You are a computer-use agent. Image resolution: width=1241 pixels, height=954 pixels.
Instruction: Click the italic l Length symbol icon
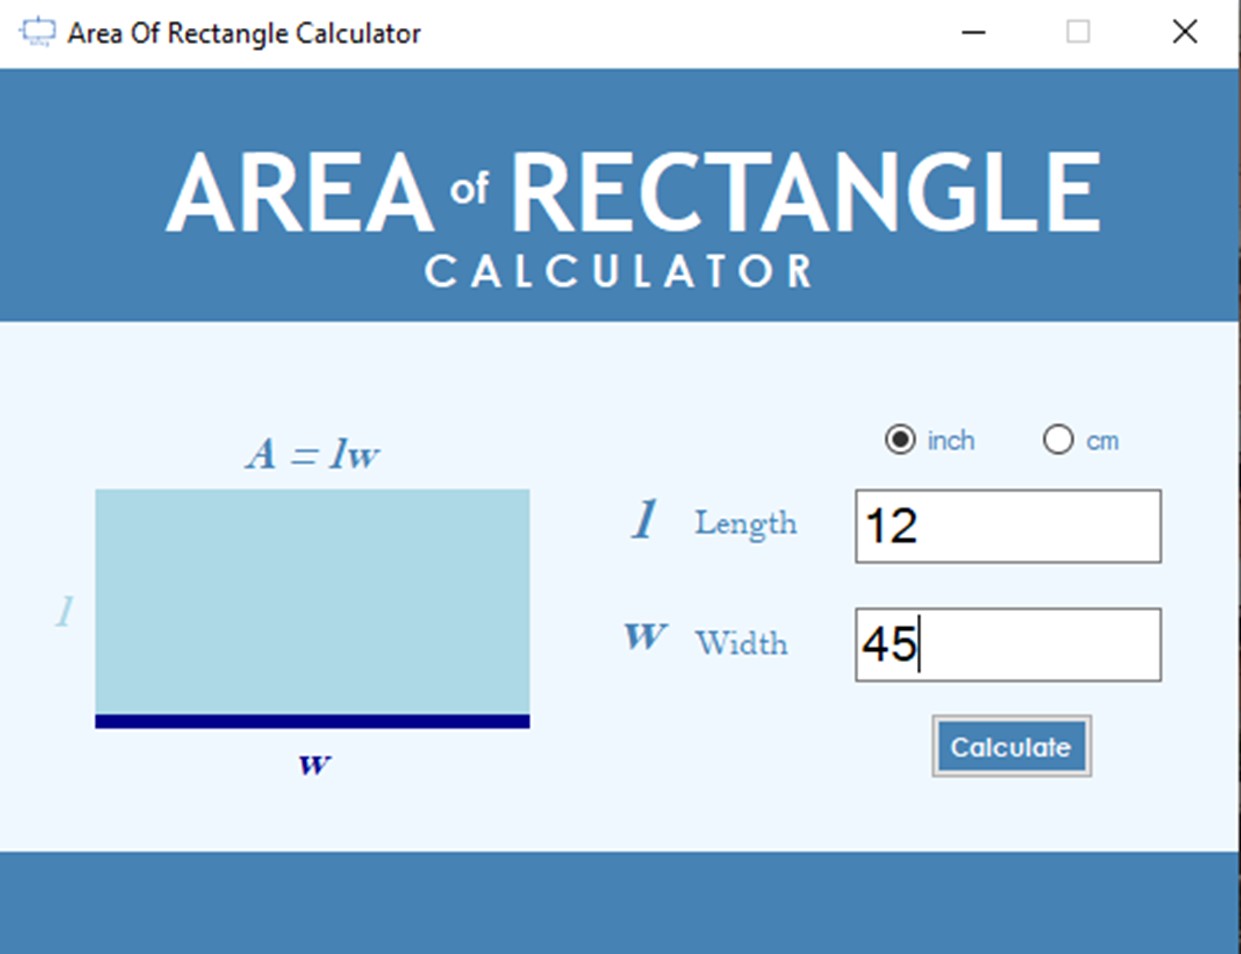coord(645,521)
